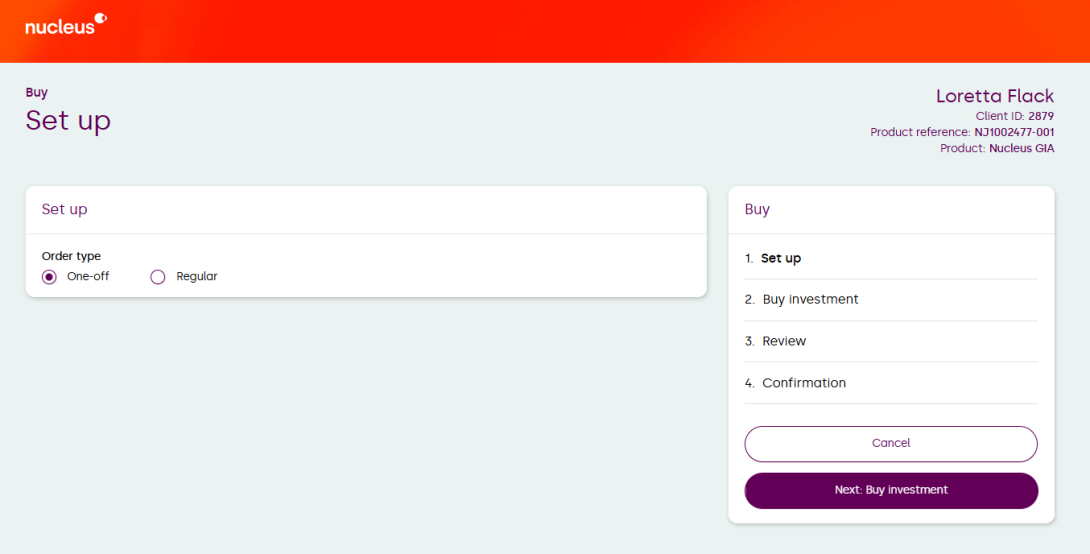Click the 'Set up' card header
This screenshot has height=554, width=1090.
(64, 209)
